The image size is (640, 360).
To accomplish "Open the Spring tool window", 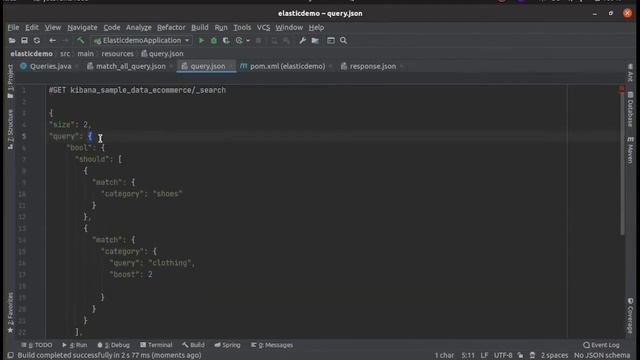I will click(227, 345).
